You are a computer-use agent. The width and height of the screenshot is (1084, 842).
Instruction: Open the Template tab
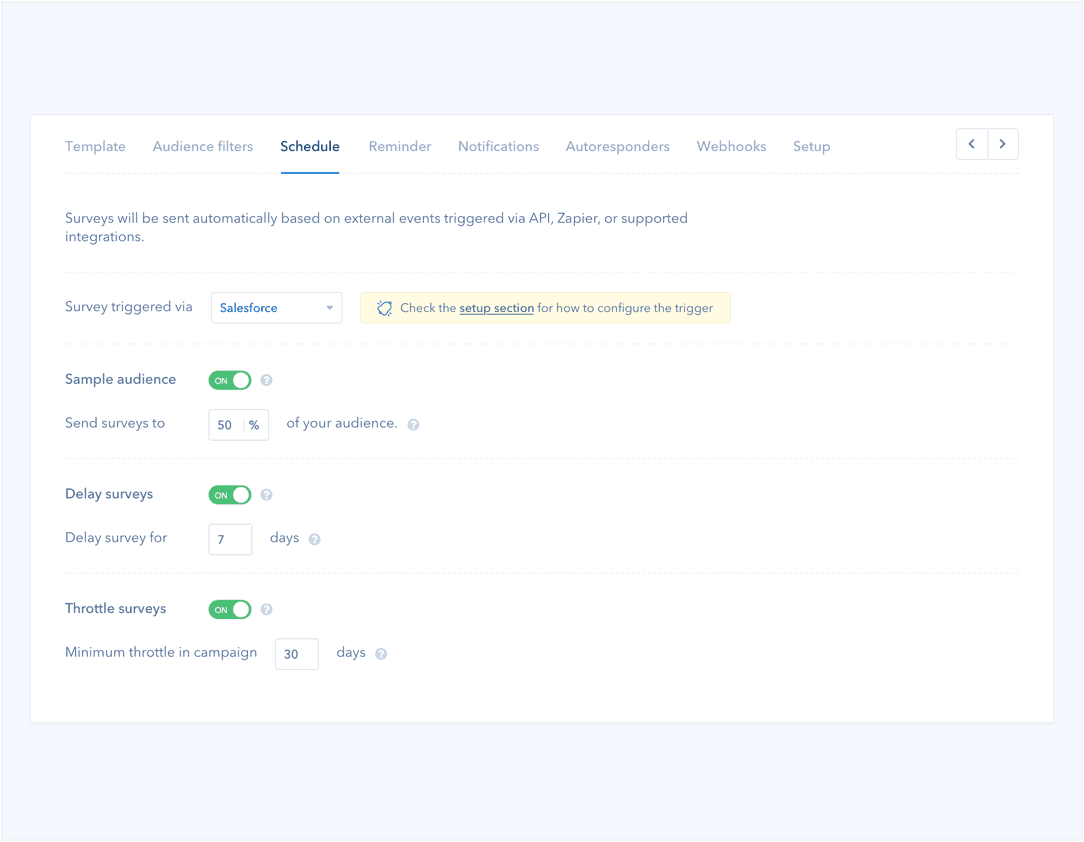(x=95, y=147)
